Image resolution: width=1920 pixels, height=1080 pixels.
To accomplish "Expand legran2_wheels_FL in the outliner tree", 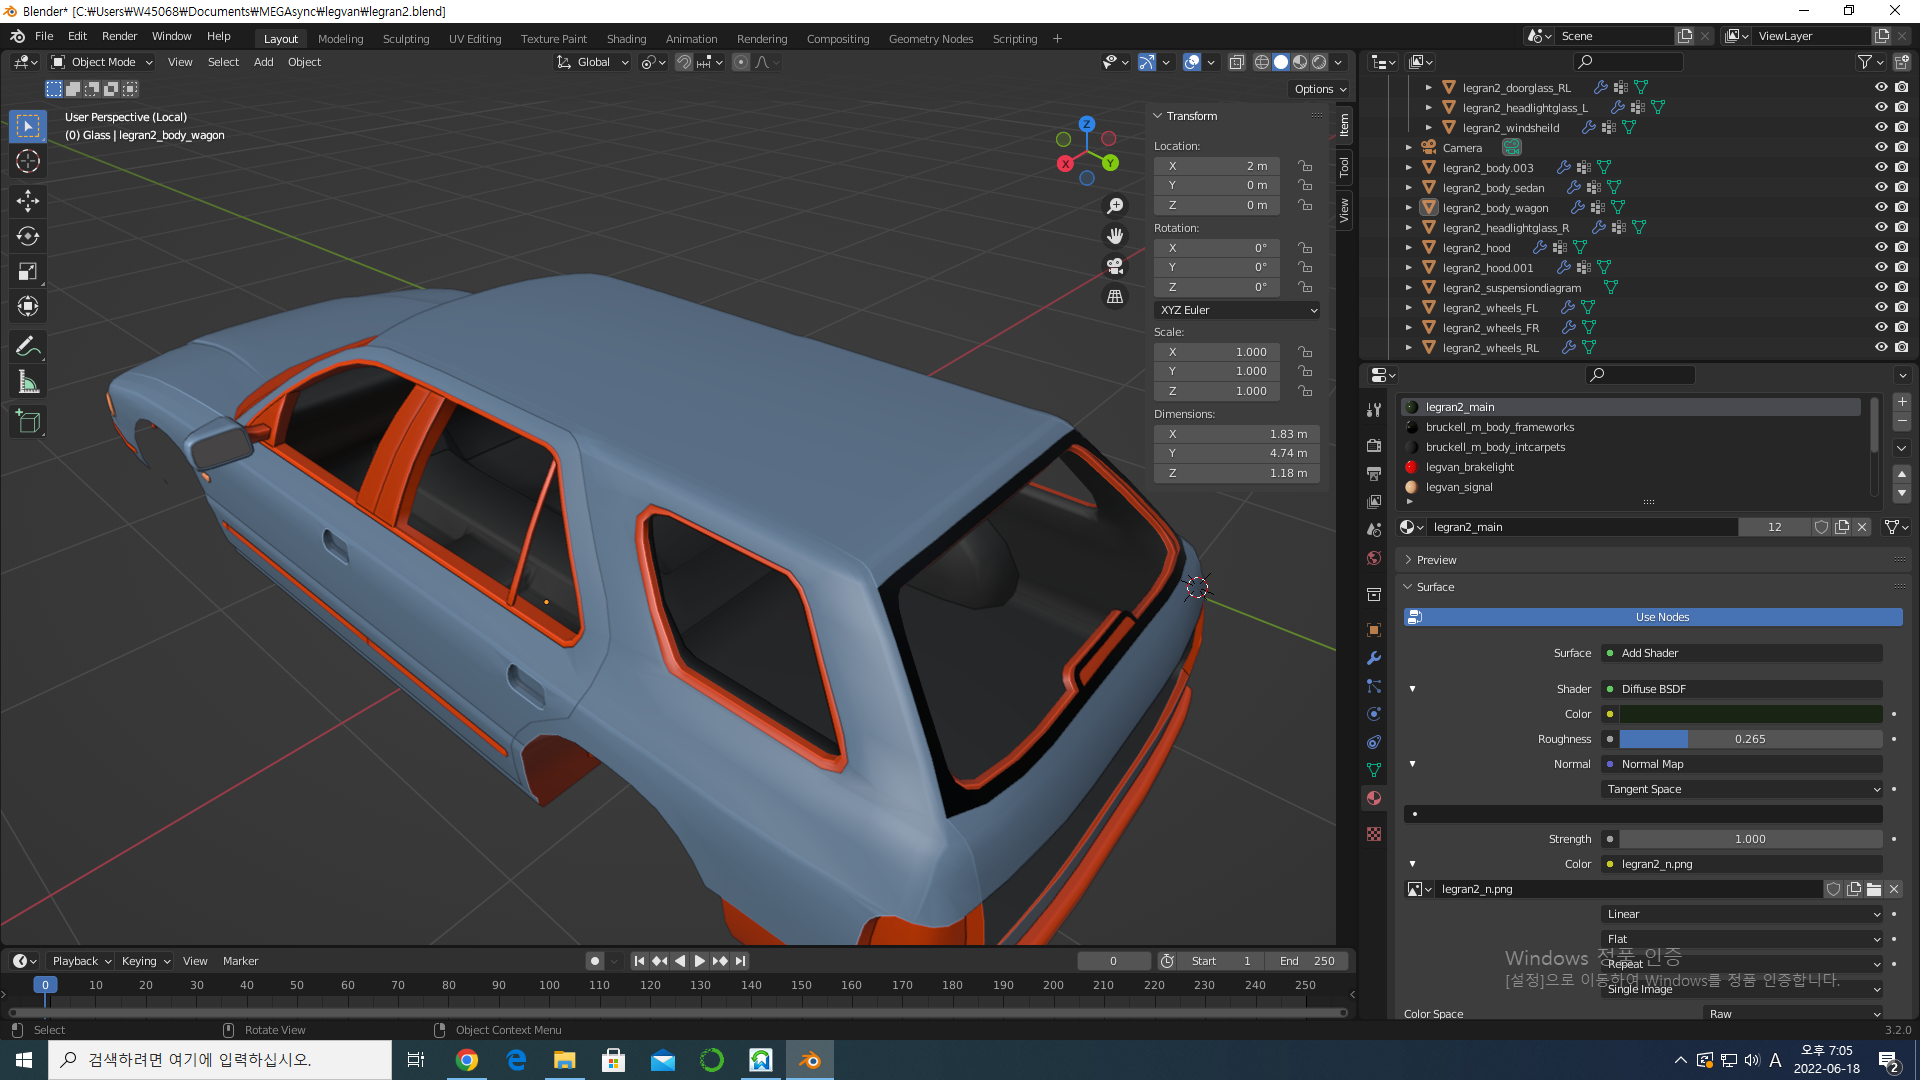I will click(1409, 308).
